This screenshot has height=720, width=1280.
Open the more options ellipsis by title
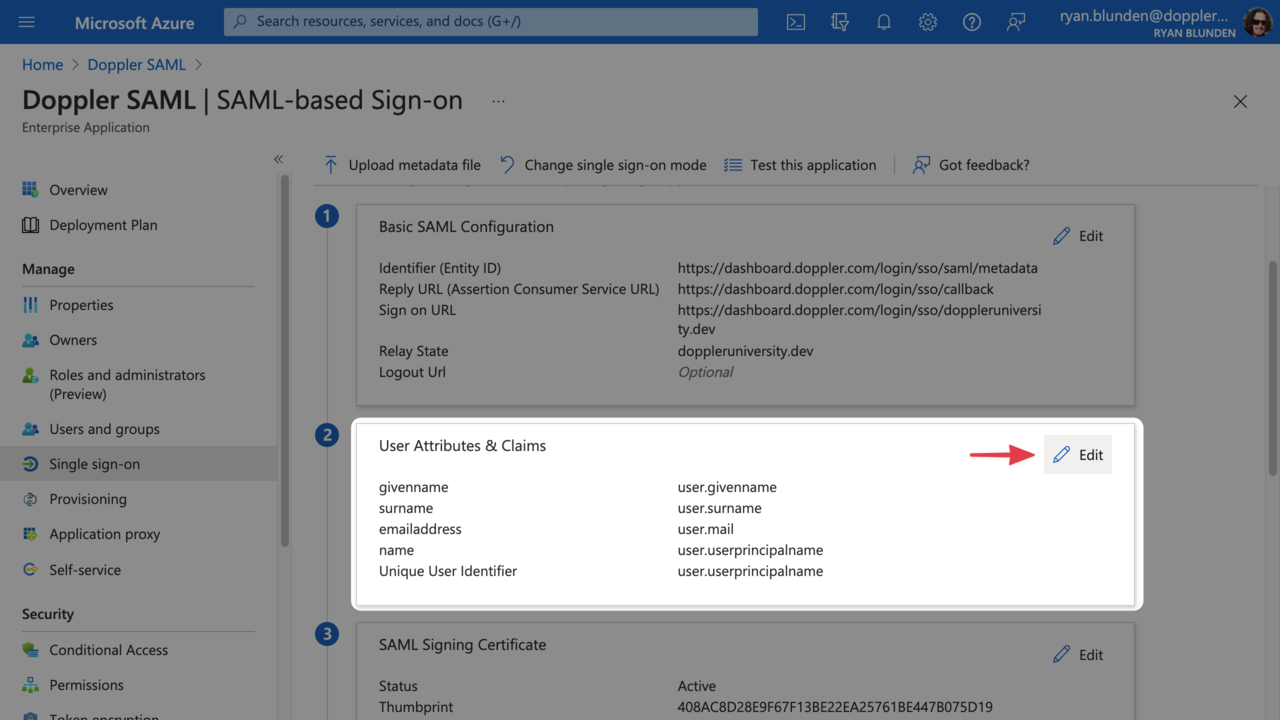pyautogui.click(x=498, y=101)
